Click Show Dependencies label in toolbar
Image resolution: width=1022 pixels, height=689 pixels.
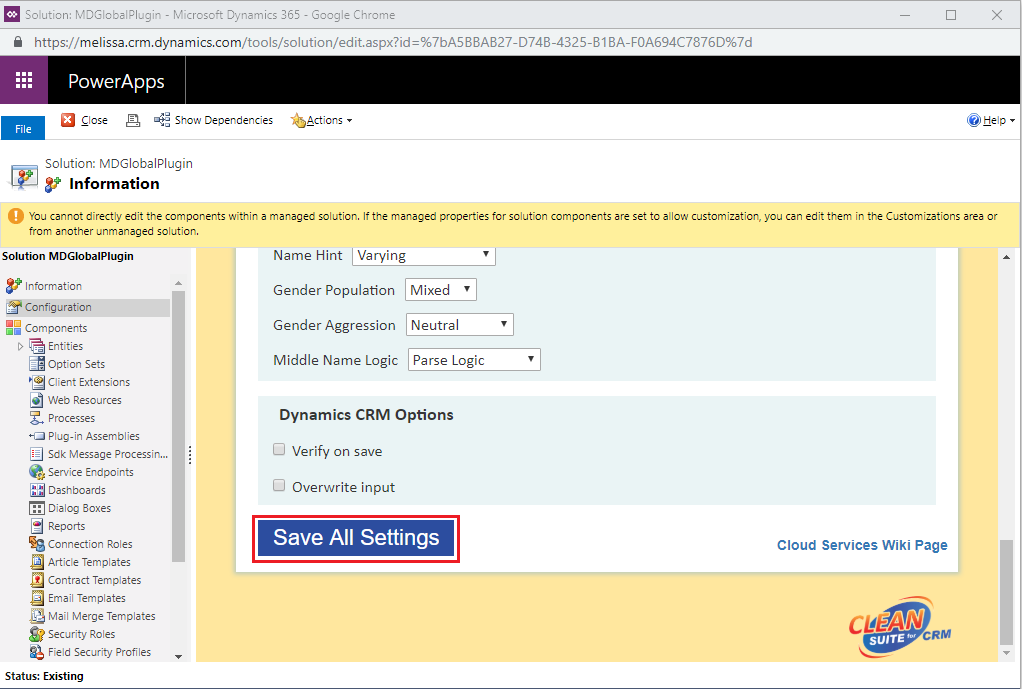pyautogui.click(x=224, y=120)
